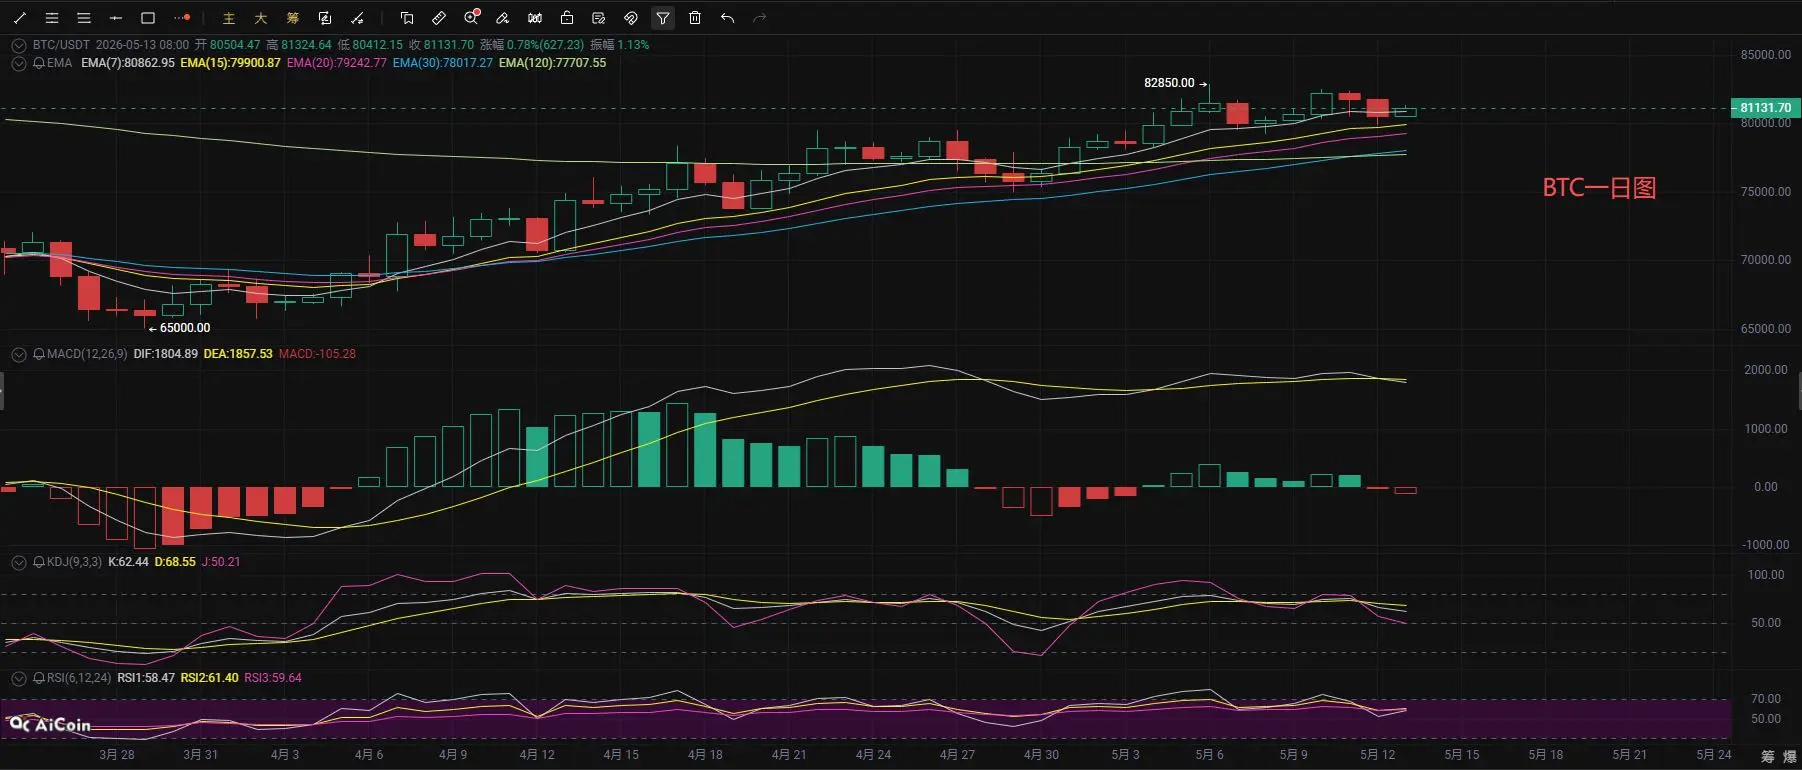Open KDJ(9,3,3) indicator settings label
The width and height of the screenshot is (1802, 770).
click(x=74, y=562)
